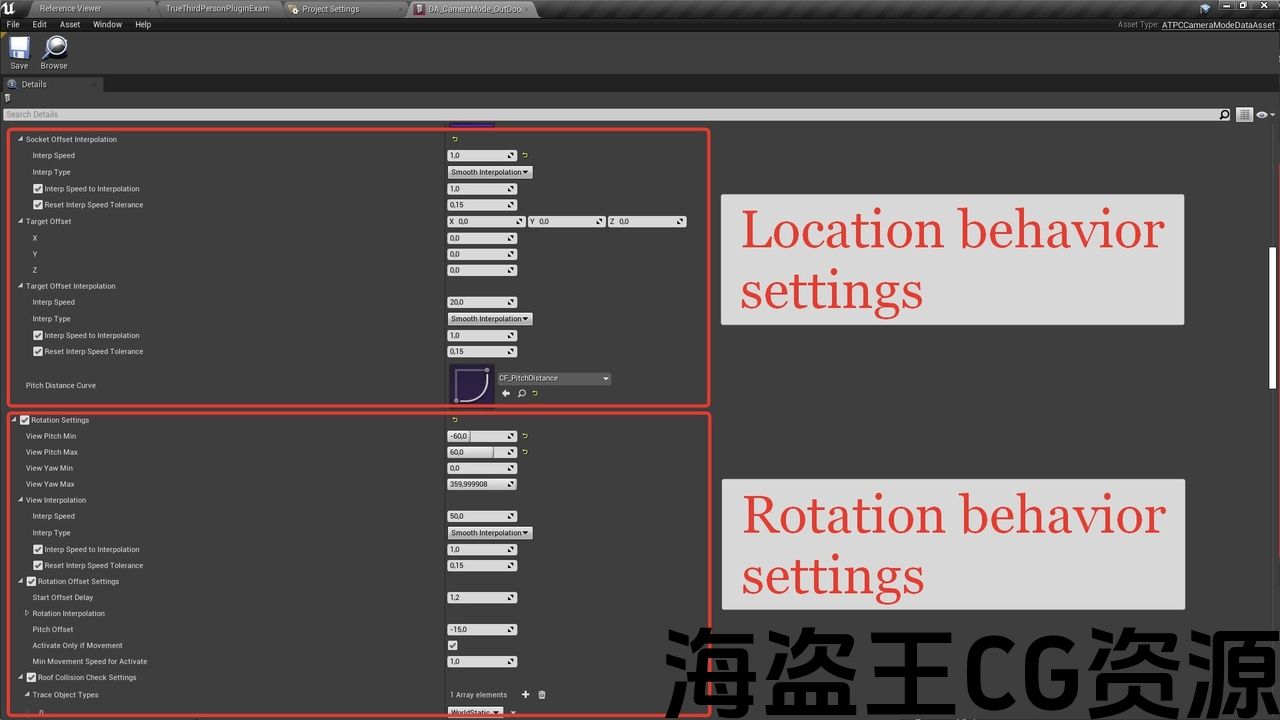
Task: Use selected asset arrow for Pitch Distance Curve
Action: [506, 394]
